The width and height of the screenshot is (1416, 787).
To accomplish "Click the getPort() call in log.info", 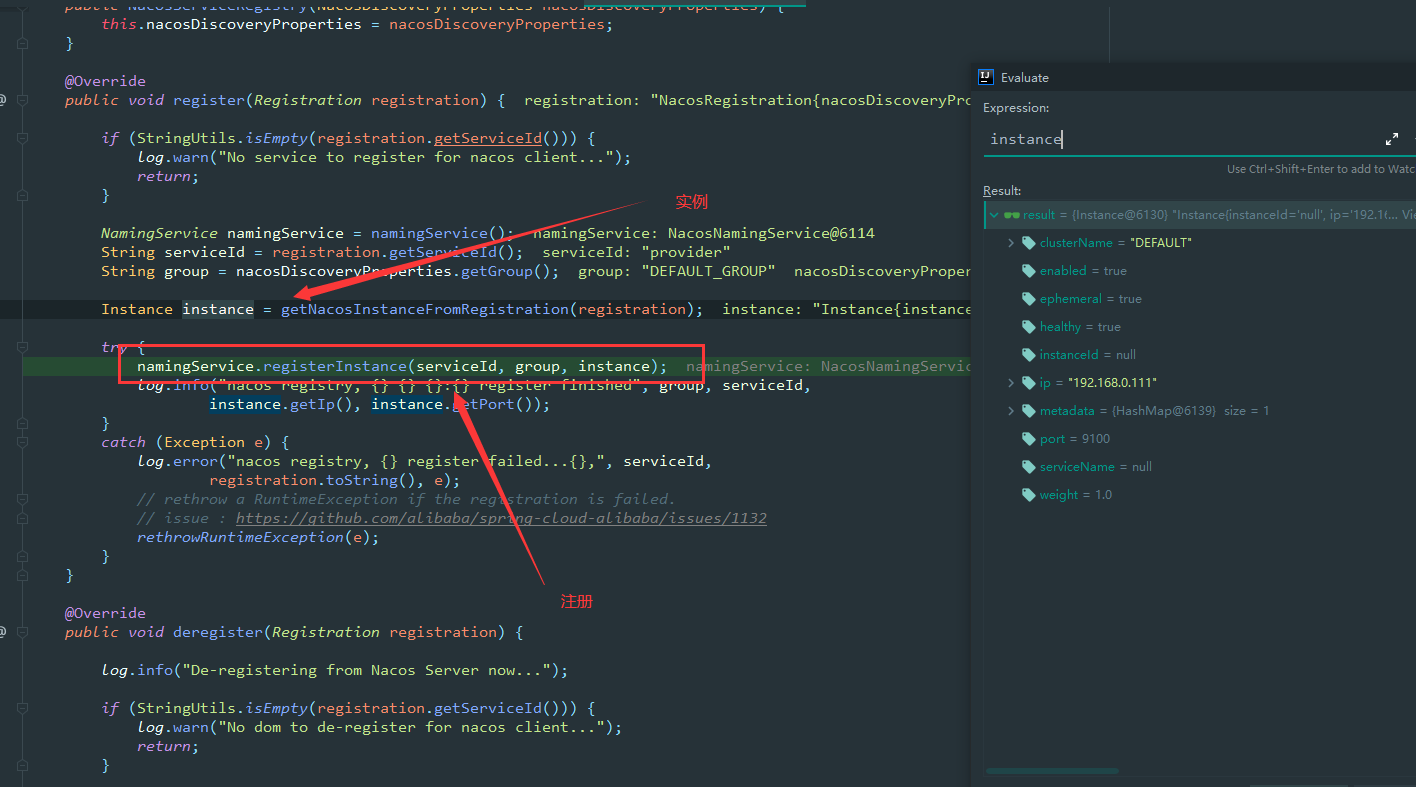I will [x=497, y=404].
